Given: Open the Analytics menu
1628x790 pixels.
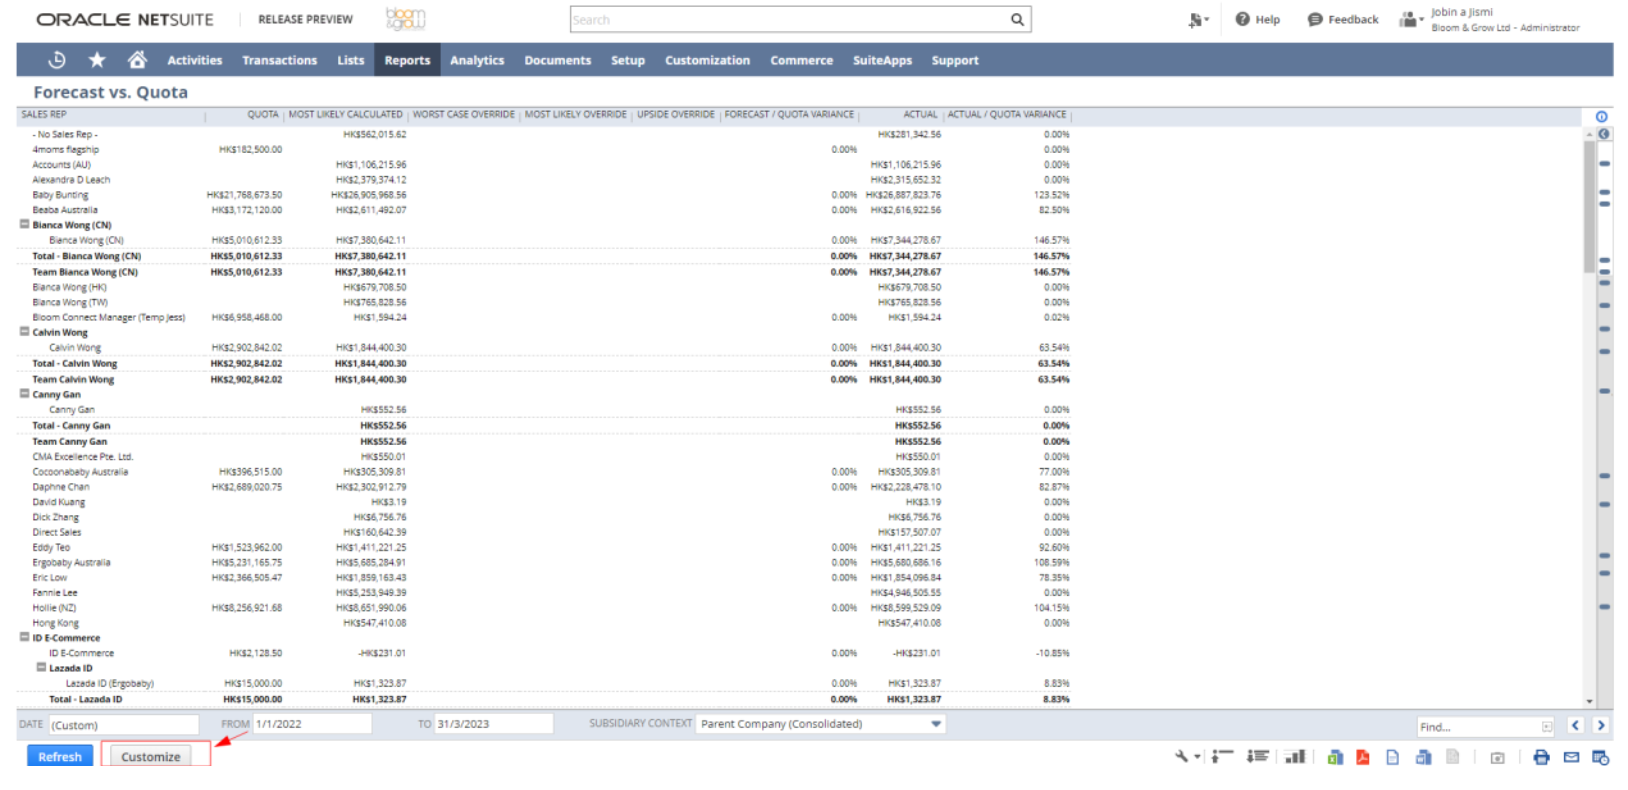Looking at the screenshot, I should point(477,60).
